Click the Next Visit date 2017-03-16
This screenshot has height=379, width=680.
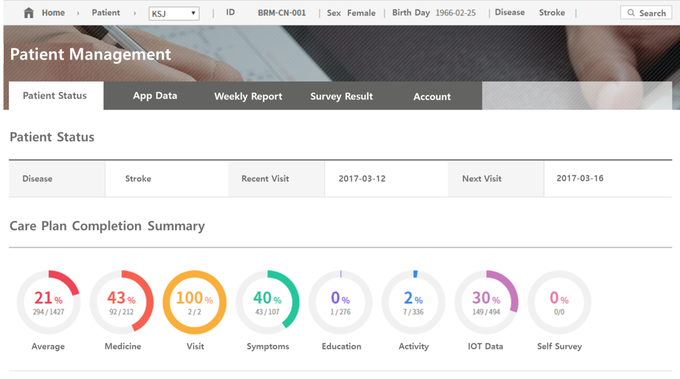580,178
